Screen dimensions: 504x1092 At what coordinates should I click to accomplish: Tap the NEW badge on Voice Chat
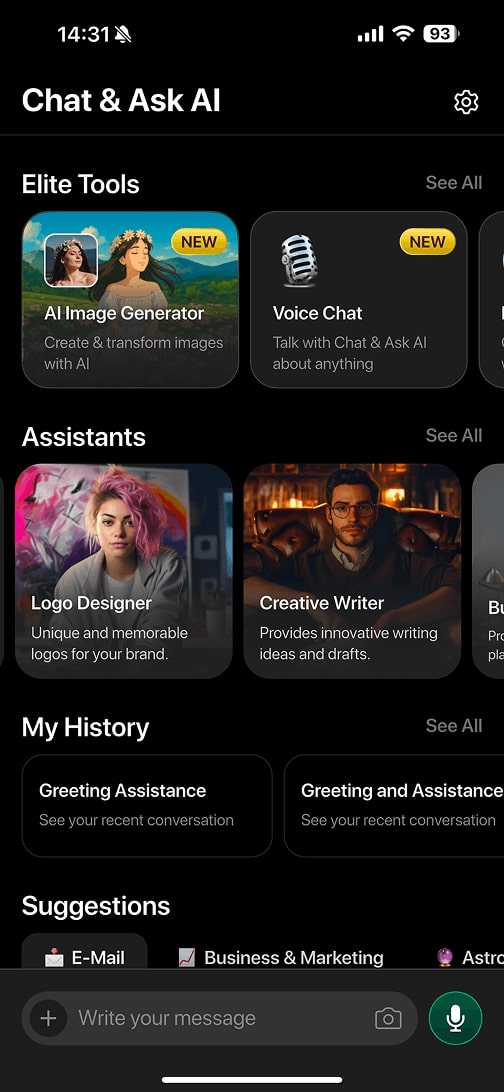tap(427, 242)
